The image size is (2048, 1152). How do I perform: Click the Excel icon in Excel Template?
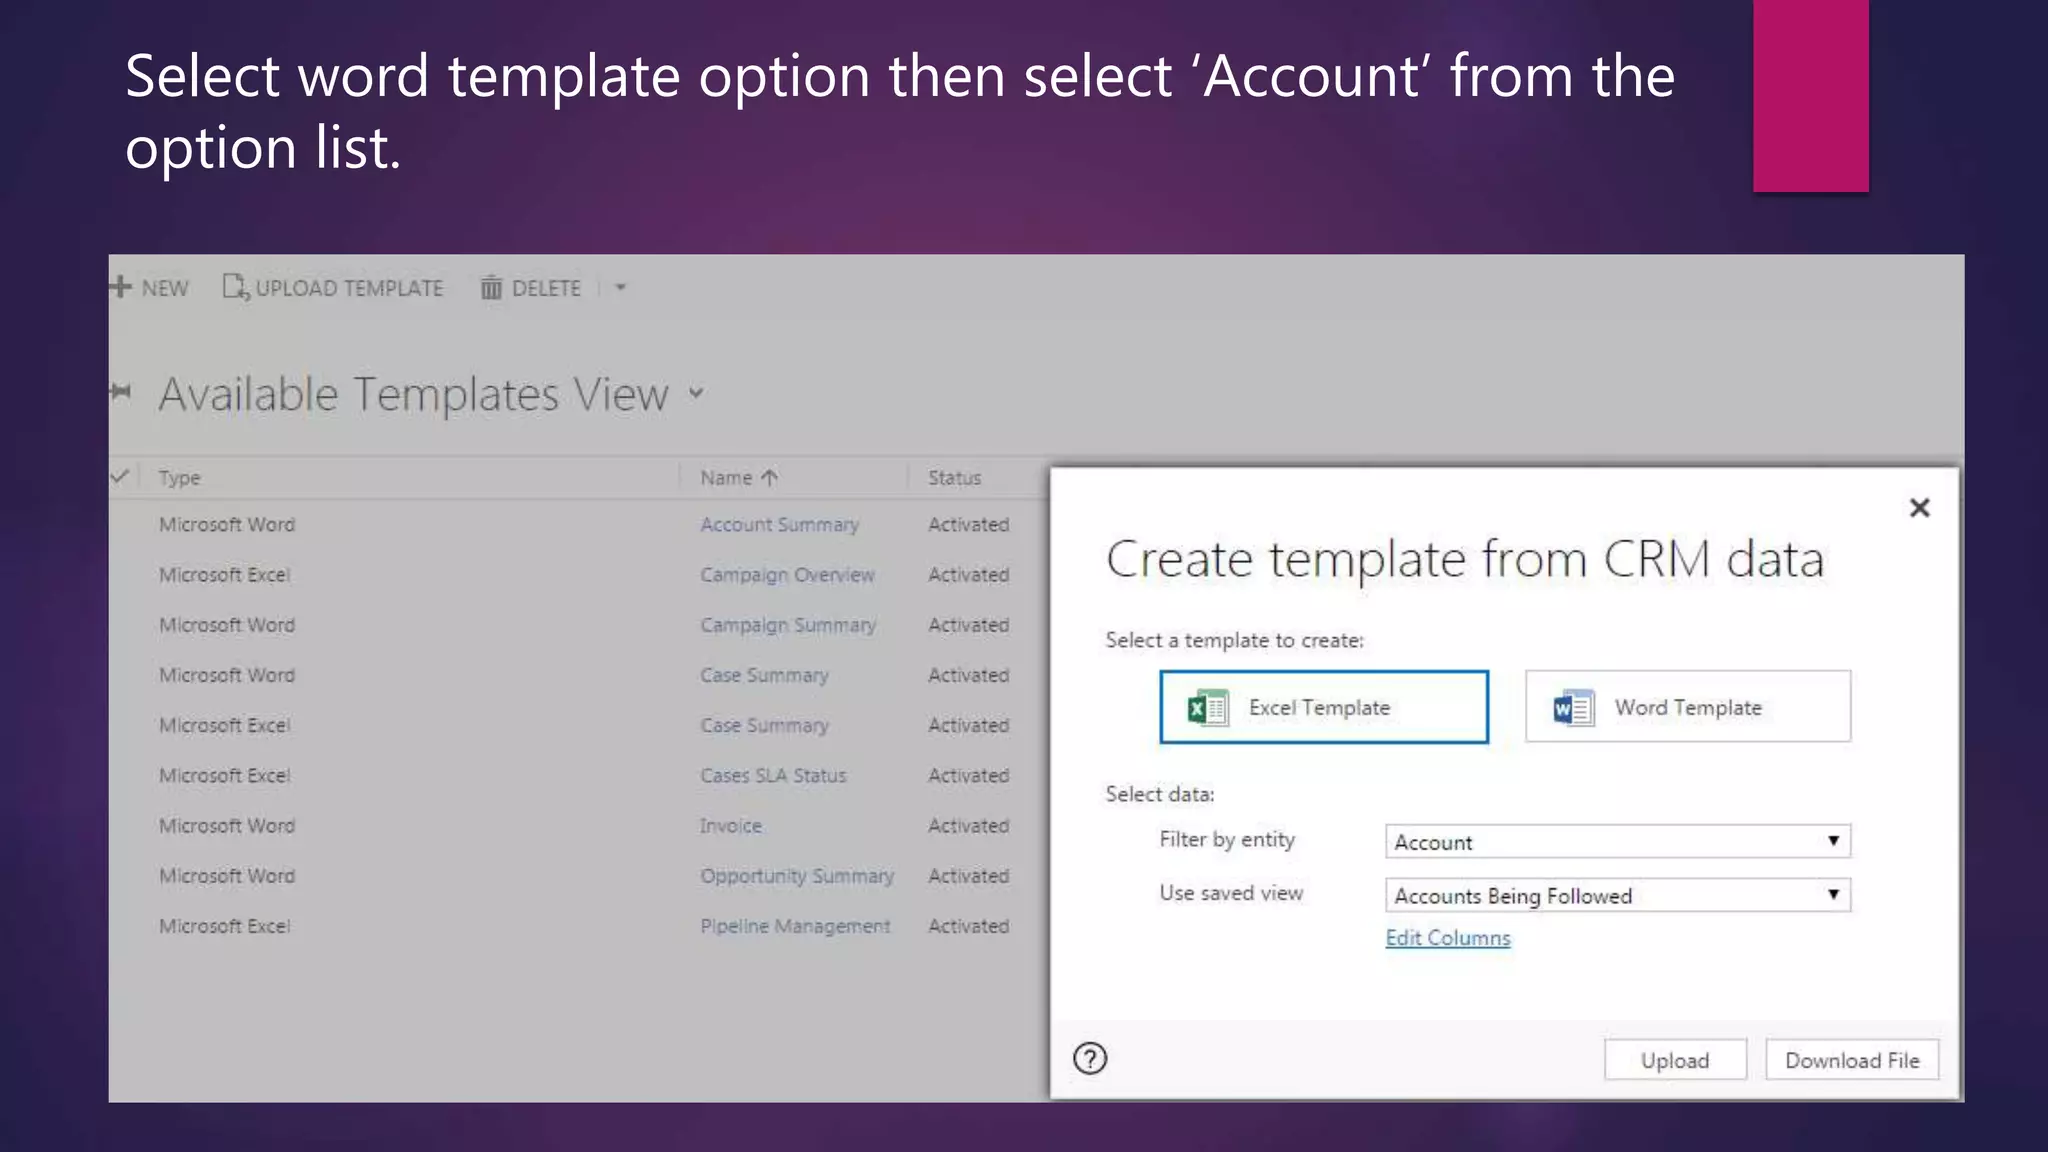coord(1207,708)
